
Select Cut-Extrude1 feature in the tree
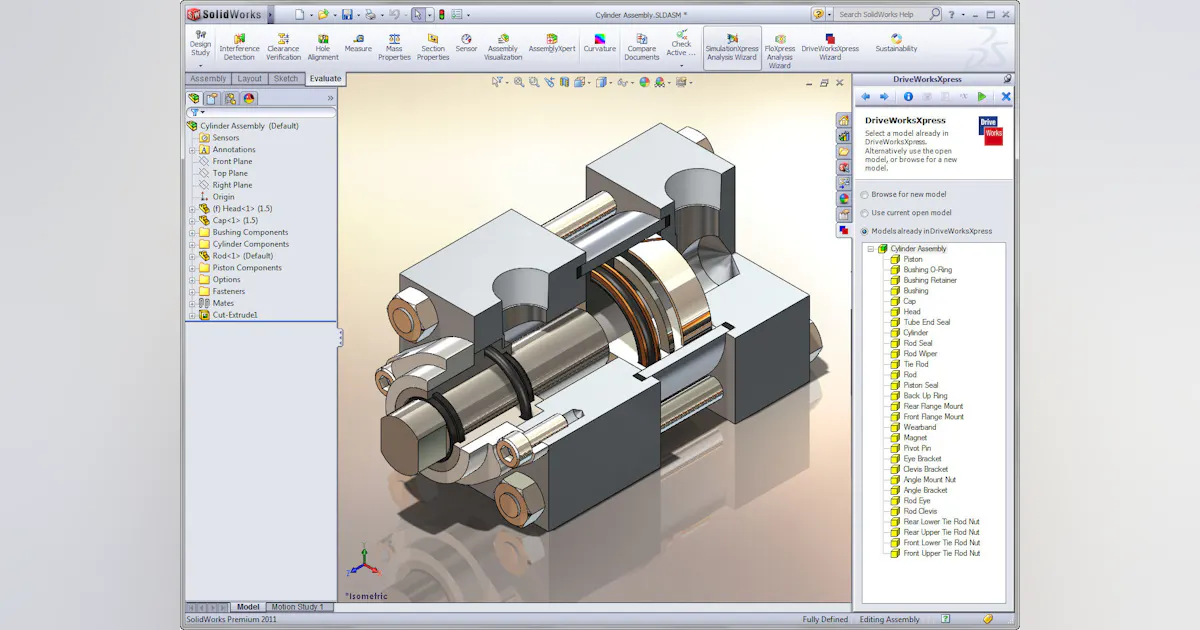click(235, 315)
